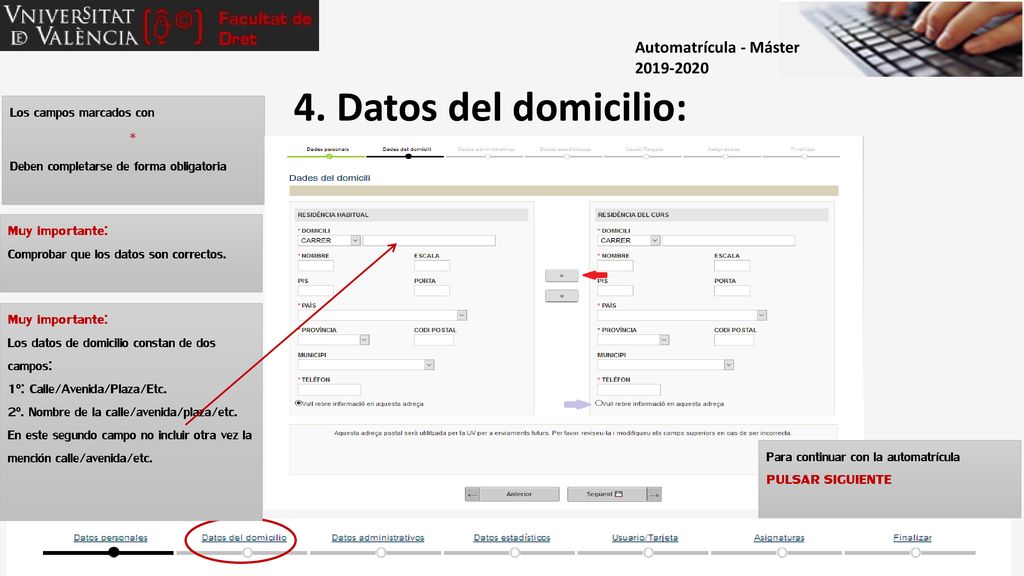The height and width of the screenshot is (576, 1024).
Task: Follow the 'Datos estadísticos' link
Action: [x=512, y=537]
